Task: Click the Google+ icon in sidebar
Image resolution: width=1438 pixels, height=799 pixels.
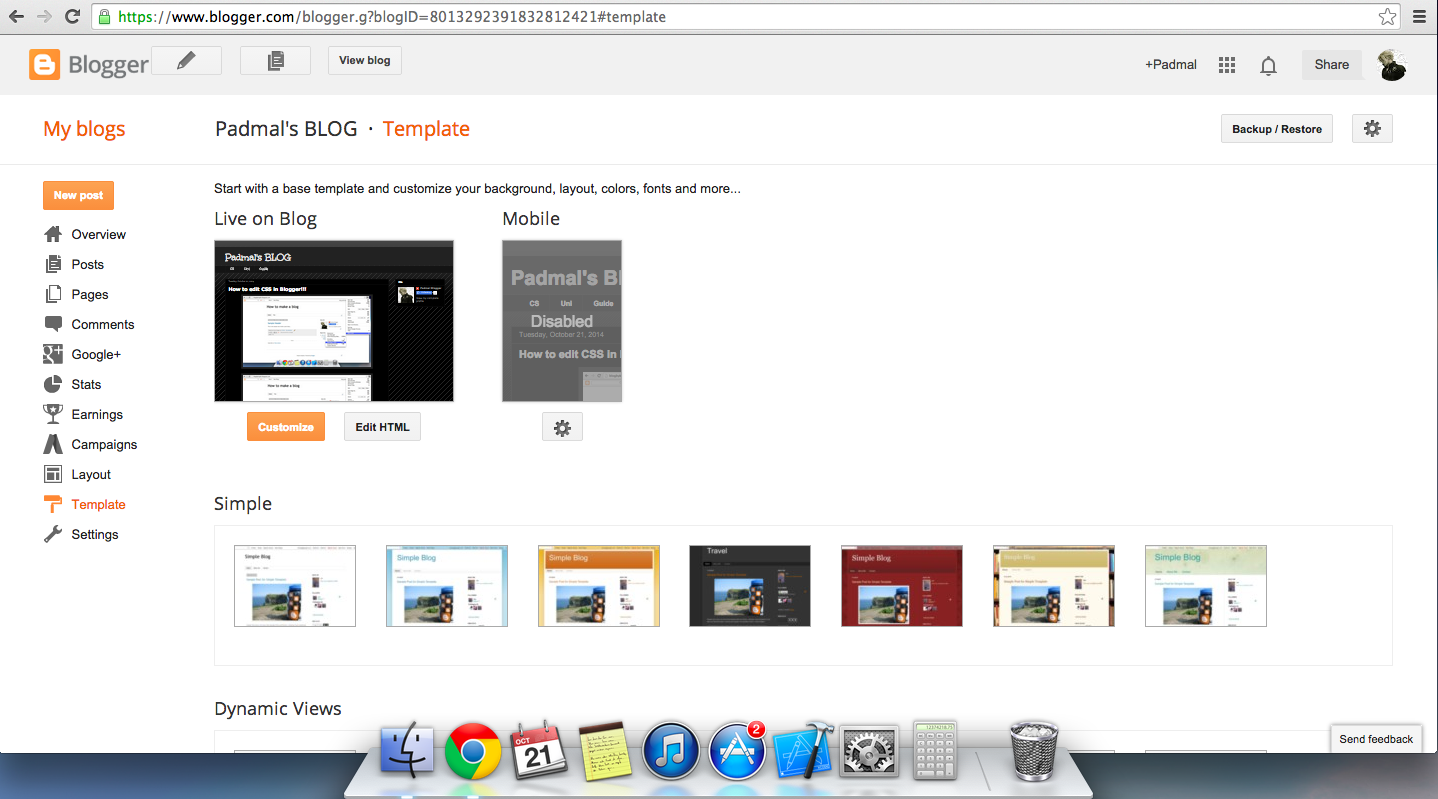Action: pyautogui.click(x=53, y=354)
